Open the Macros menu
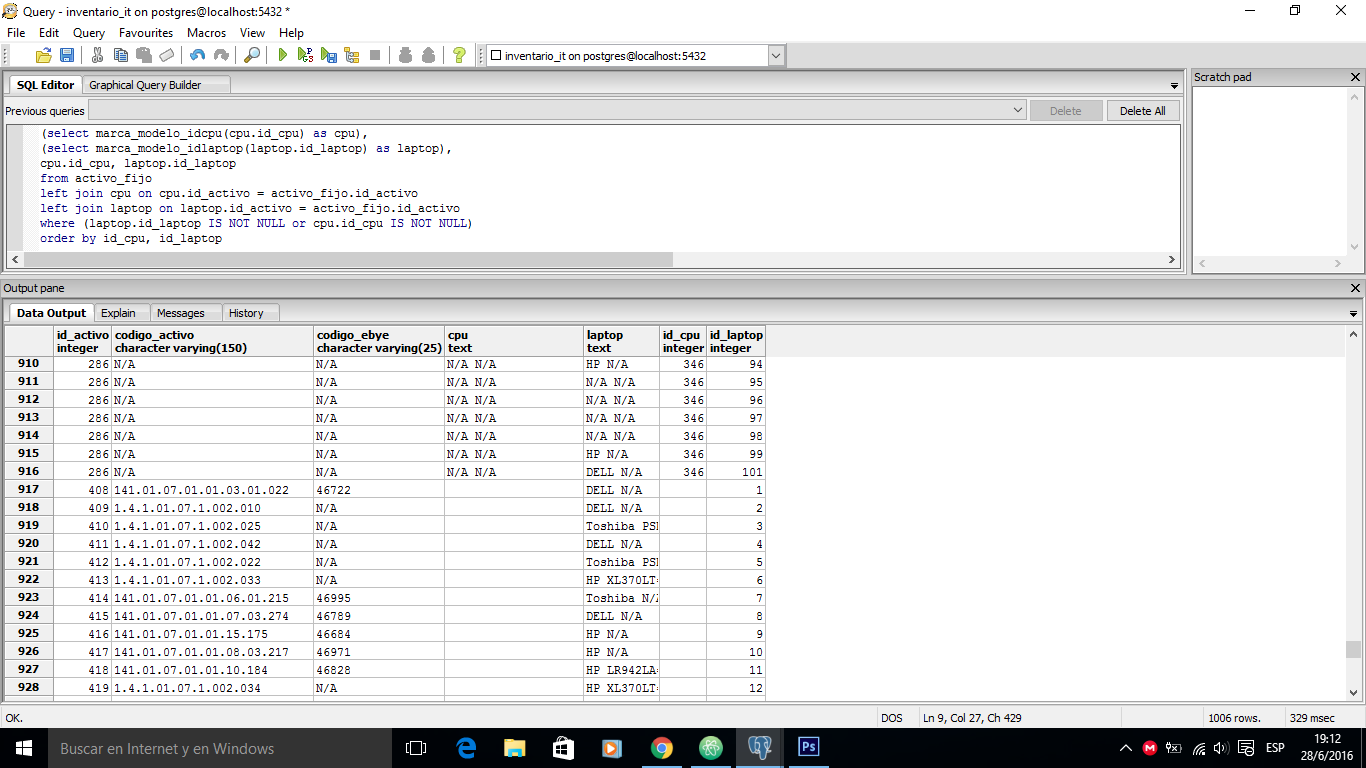This screenshot has width=1366, height=768. (207, 33)
